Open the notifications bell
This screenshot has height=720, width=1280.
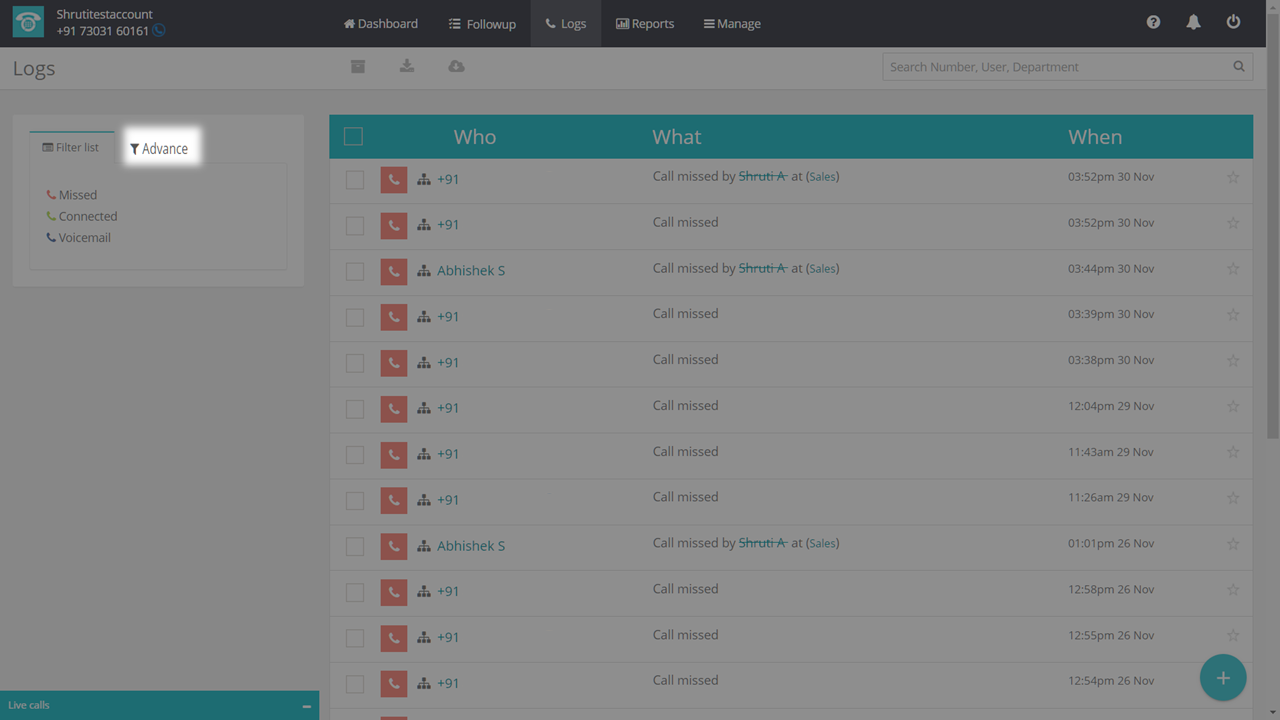point(1193,22)
